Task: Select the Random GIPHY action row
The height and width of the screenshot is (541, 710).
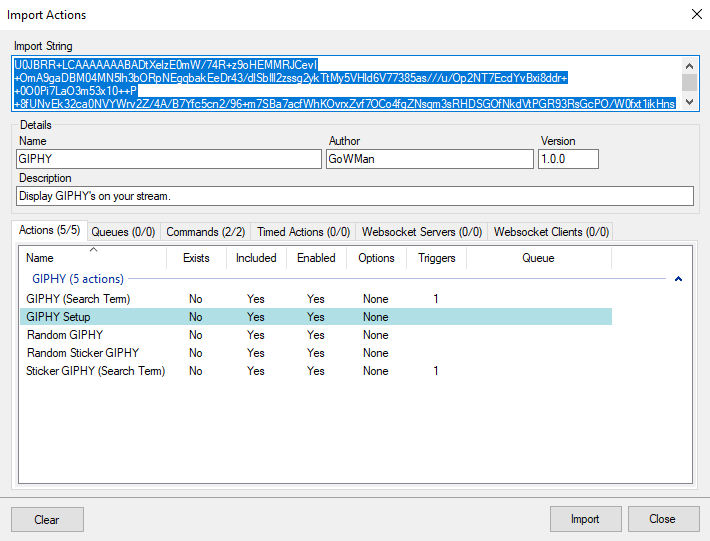Action: [316, 335]
